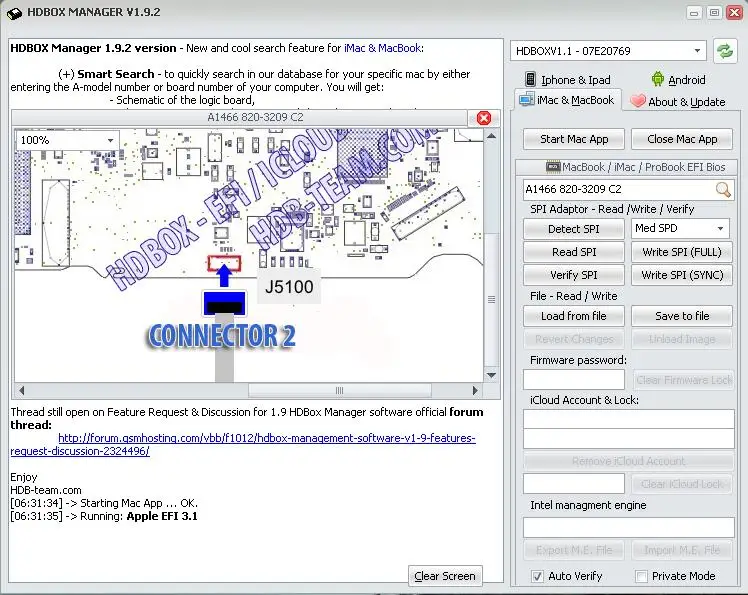Click the 'iMac & MacBook' link in the announcement
748x595 pixels.
coord(382,48)
